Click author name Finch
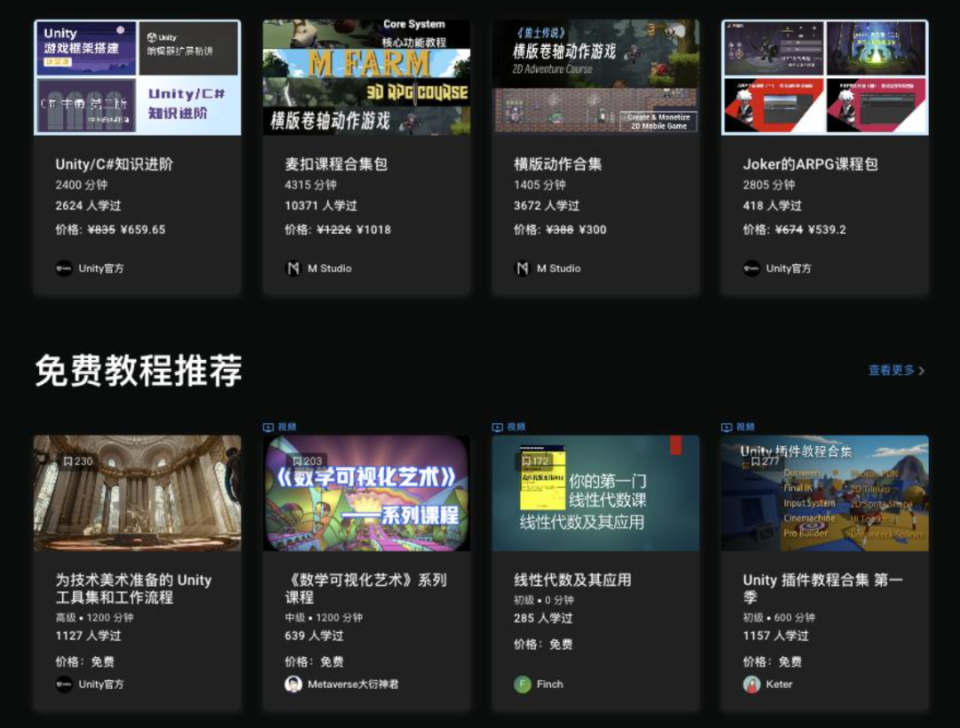960x728 pixels. (x=550, y=684)
